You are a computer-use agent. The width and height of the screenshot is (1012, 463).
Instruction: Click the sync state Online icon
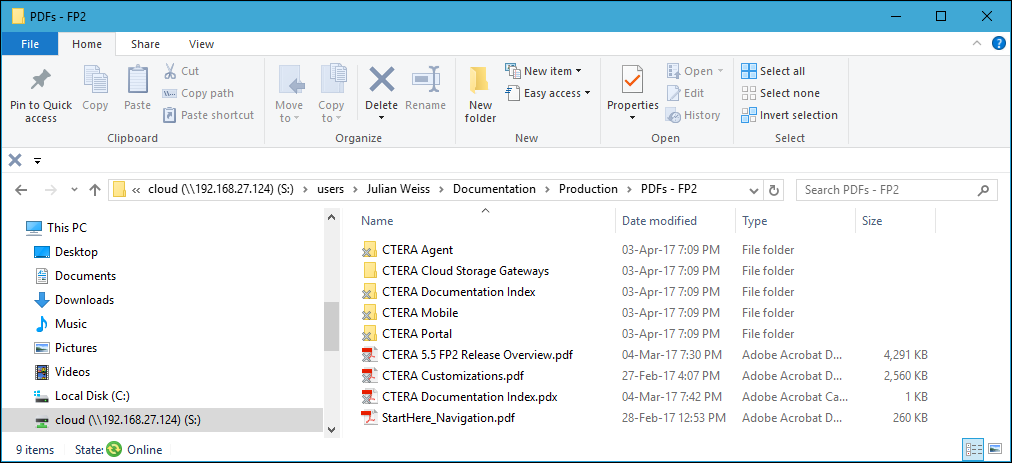[114, 449]
